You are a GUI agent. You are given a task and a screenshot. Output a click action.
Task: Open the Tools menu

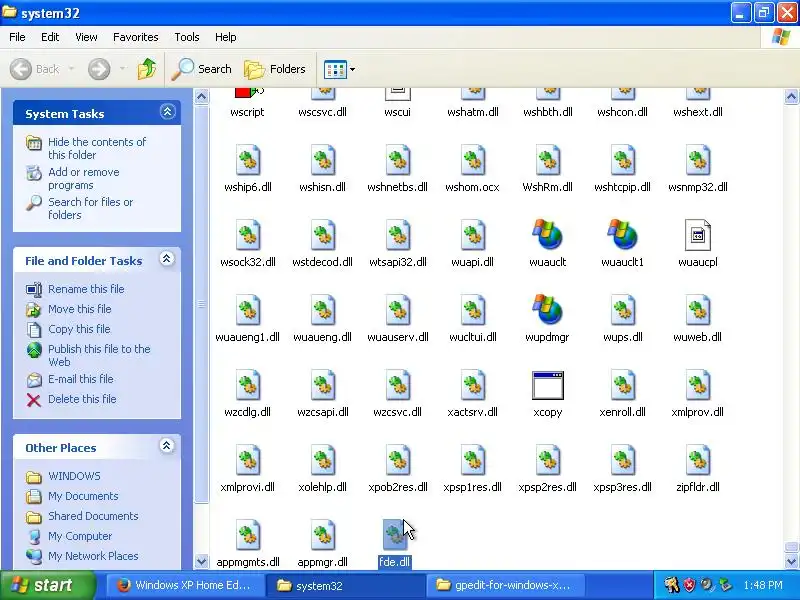[187, 37]
